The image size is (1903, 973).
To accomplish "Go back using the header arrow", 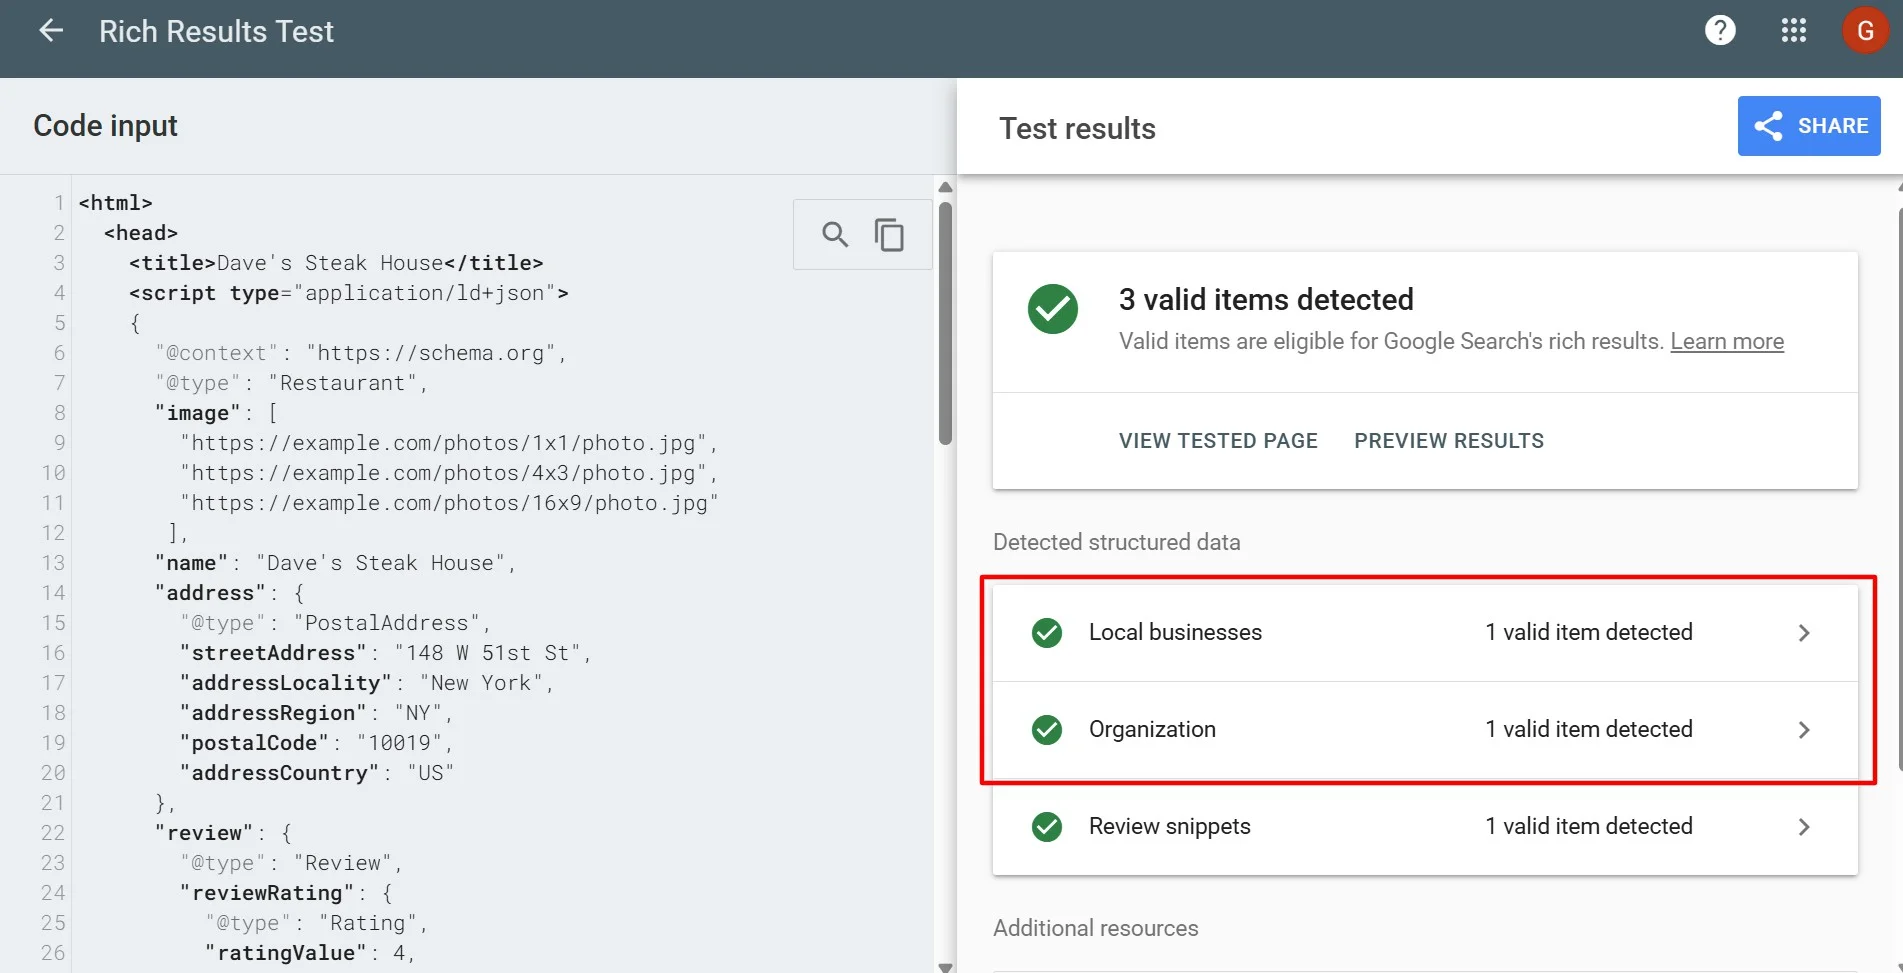I will pos(51,31).
